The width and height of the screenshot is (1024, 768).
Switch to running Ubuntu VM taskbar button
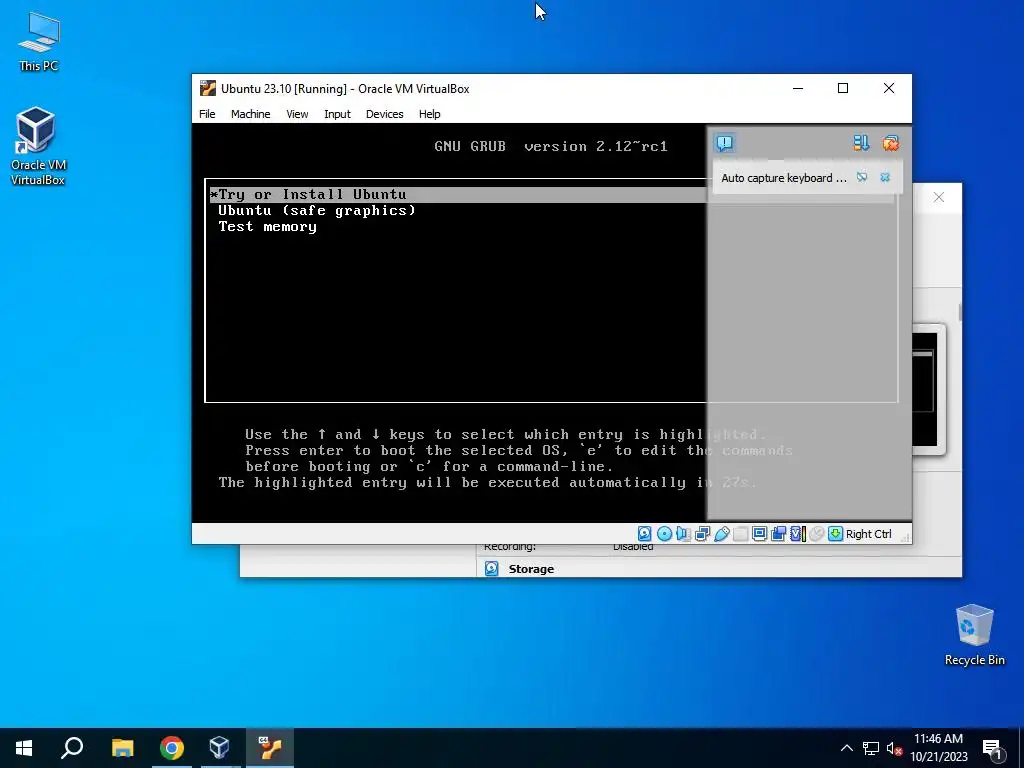click(270, 748)
